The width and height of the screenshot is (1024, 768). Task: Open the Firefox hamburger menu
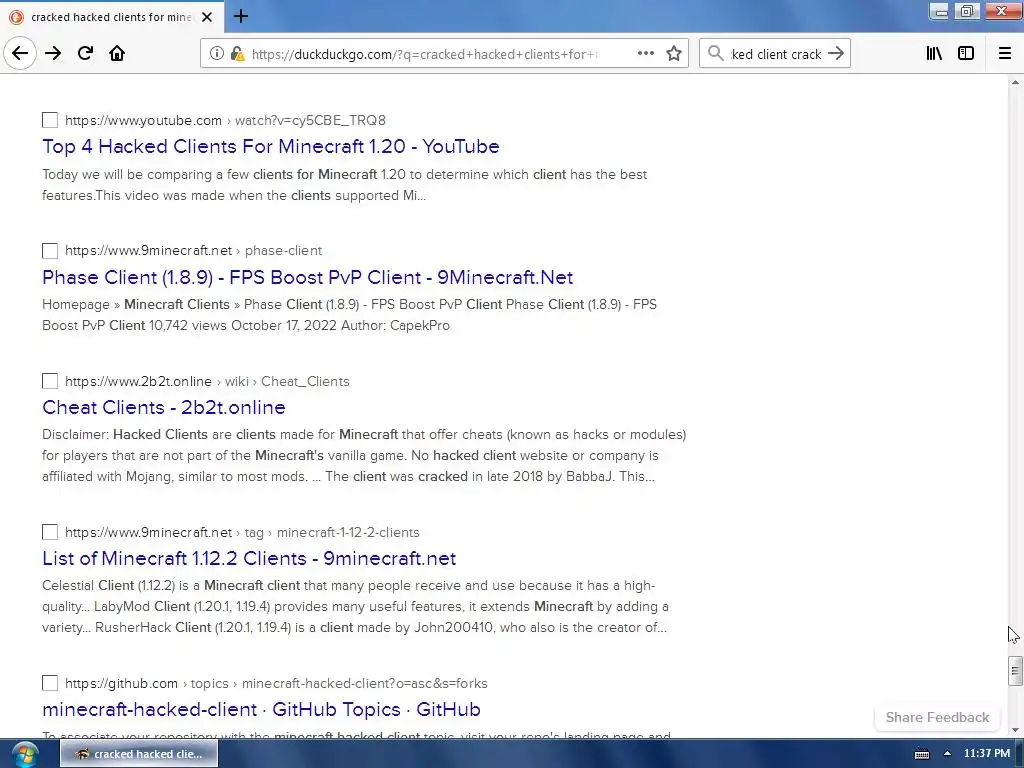coord(1004,54)
